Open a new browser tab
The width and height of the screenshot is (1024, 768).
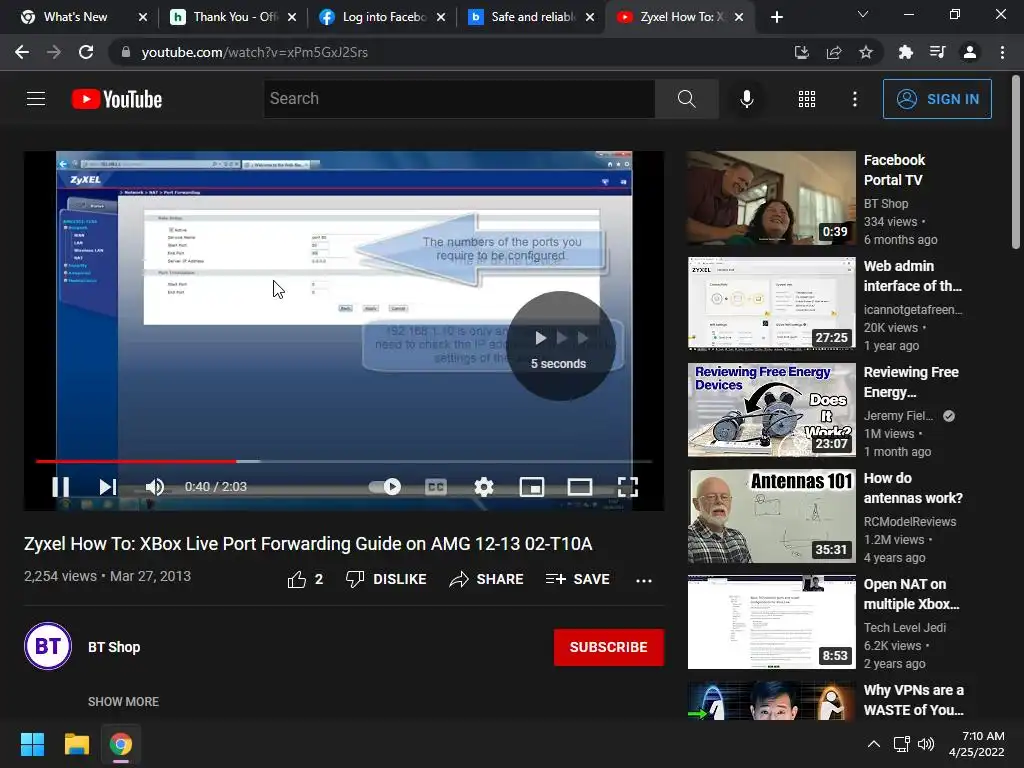776,17
